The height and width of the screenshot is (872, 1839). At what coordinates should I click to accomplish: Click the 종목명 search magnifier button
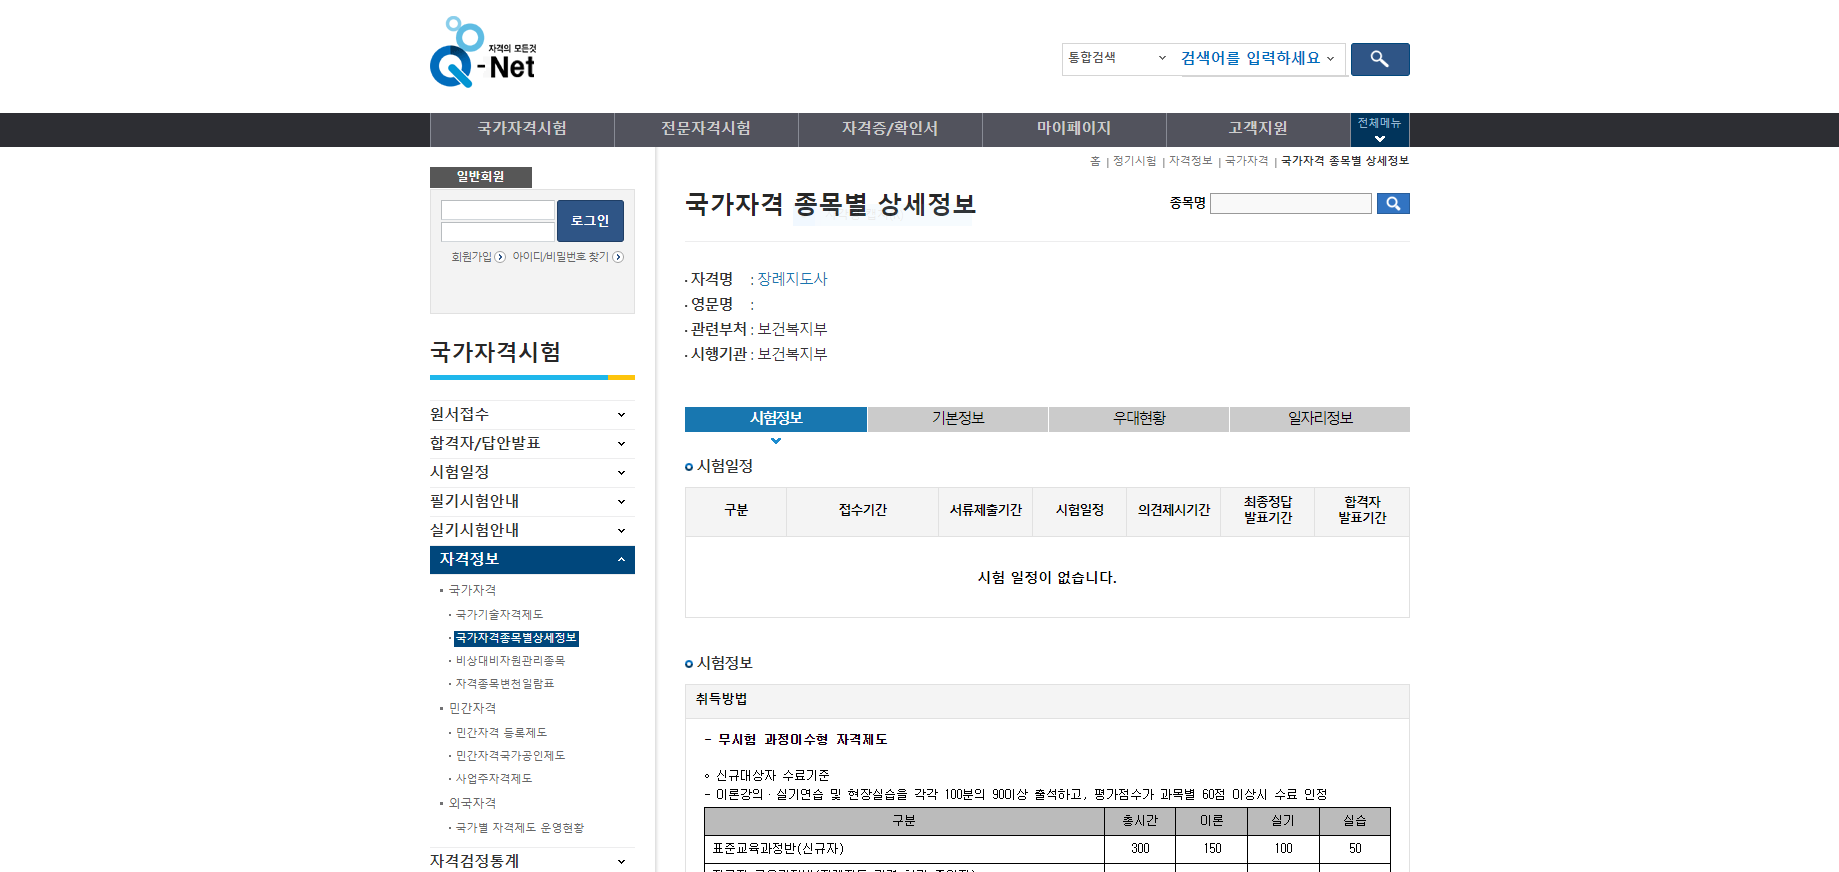pyautogui.click(x=1393, y=204)
